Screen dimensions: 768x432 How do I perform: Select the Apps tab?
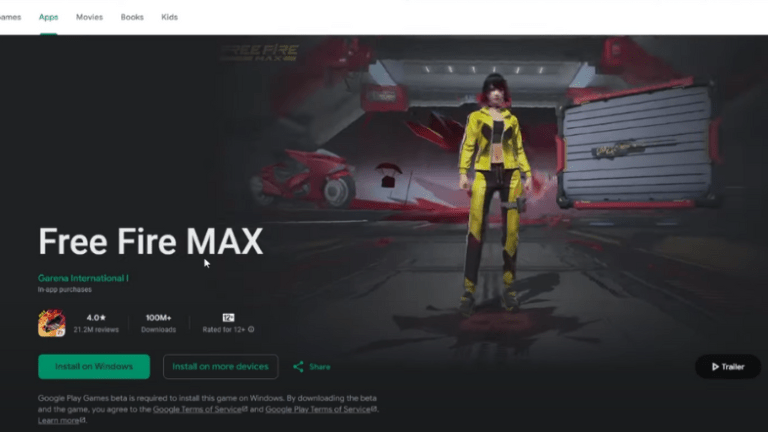tap(48, 18)
